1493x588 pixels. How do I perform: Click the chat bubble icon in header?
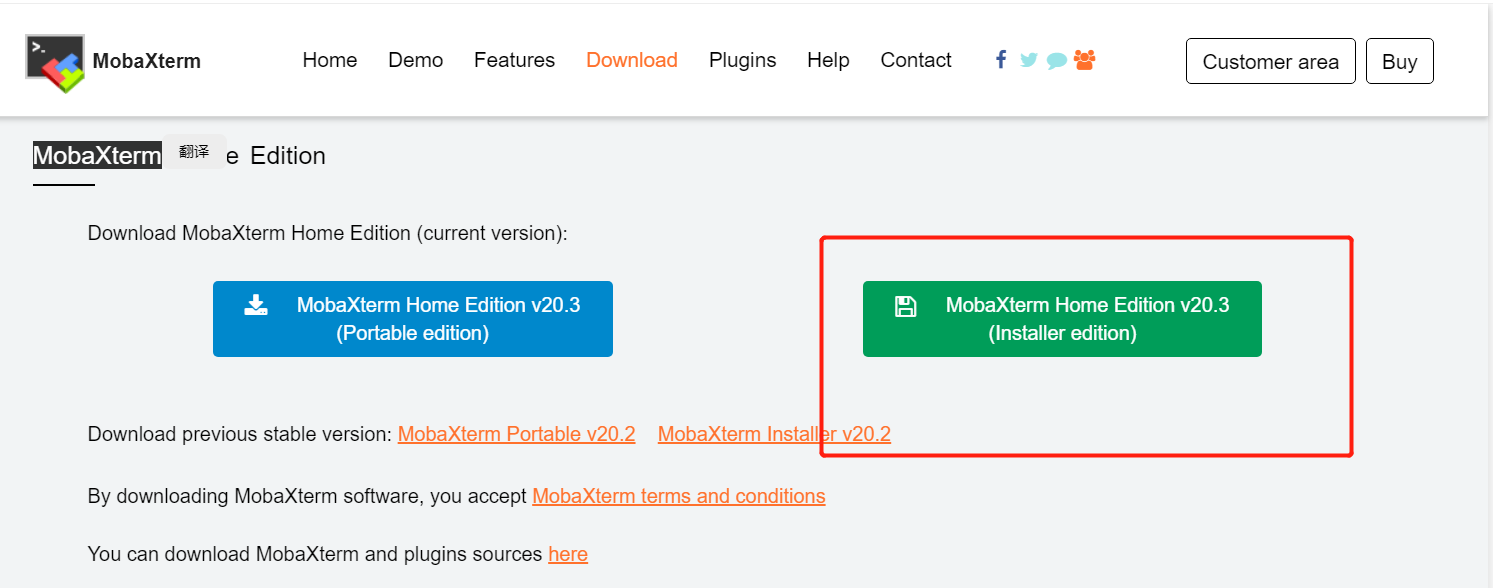pos(1057,61)
